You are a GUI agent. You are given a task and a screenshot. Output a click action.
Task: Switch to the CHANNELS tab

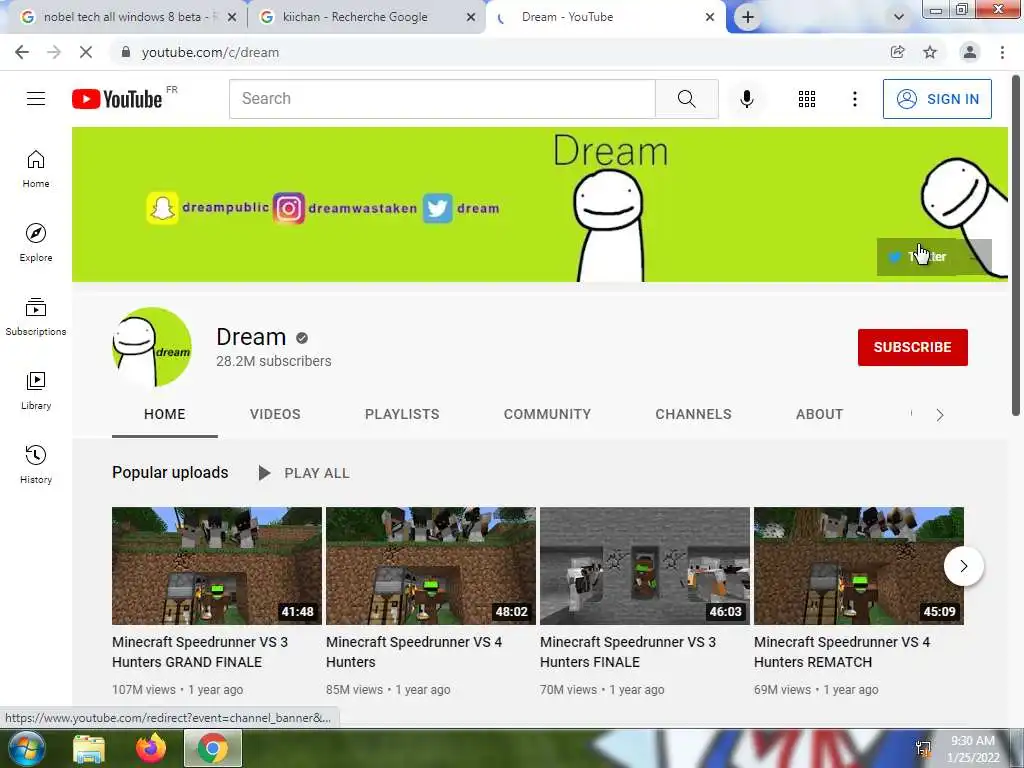[x=694, y=414]
